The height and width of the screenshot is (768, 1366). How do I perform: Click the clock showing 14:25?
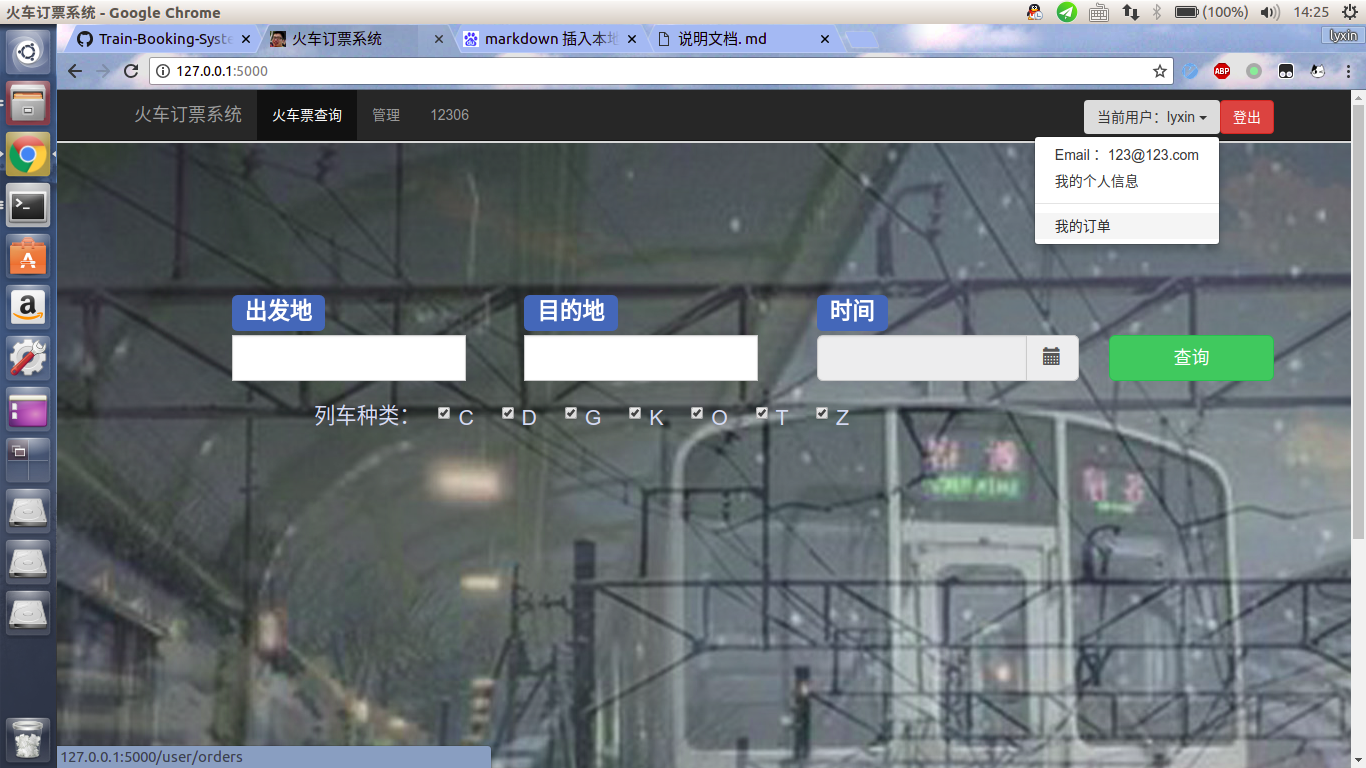coord(1311,12)
